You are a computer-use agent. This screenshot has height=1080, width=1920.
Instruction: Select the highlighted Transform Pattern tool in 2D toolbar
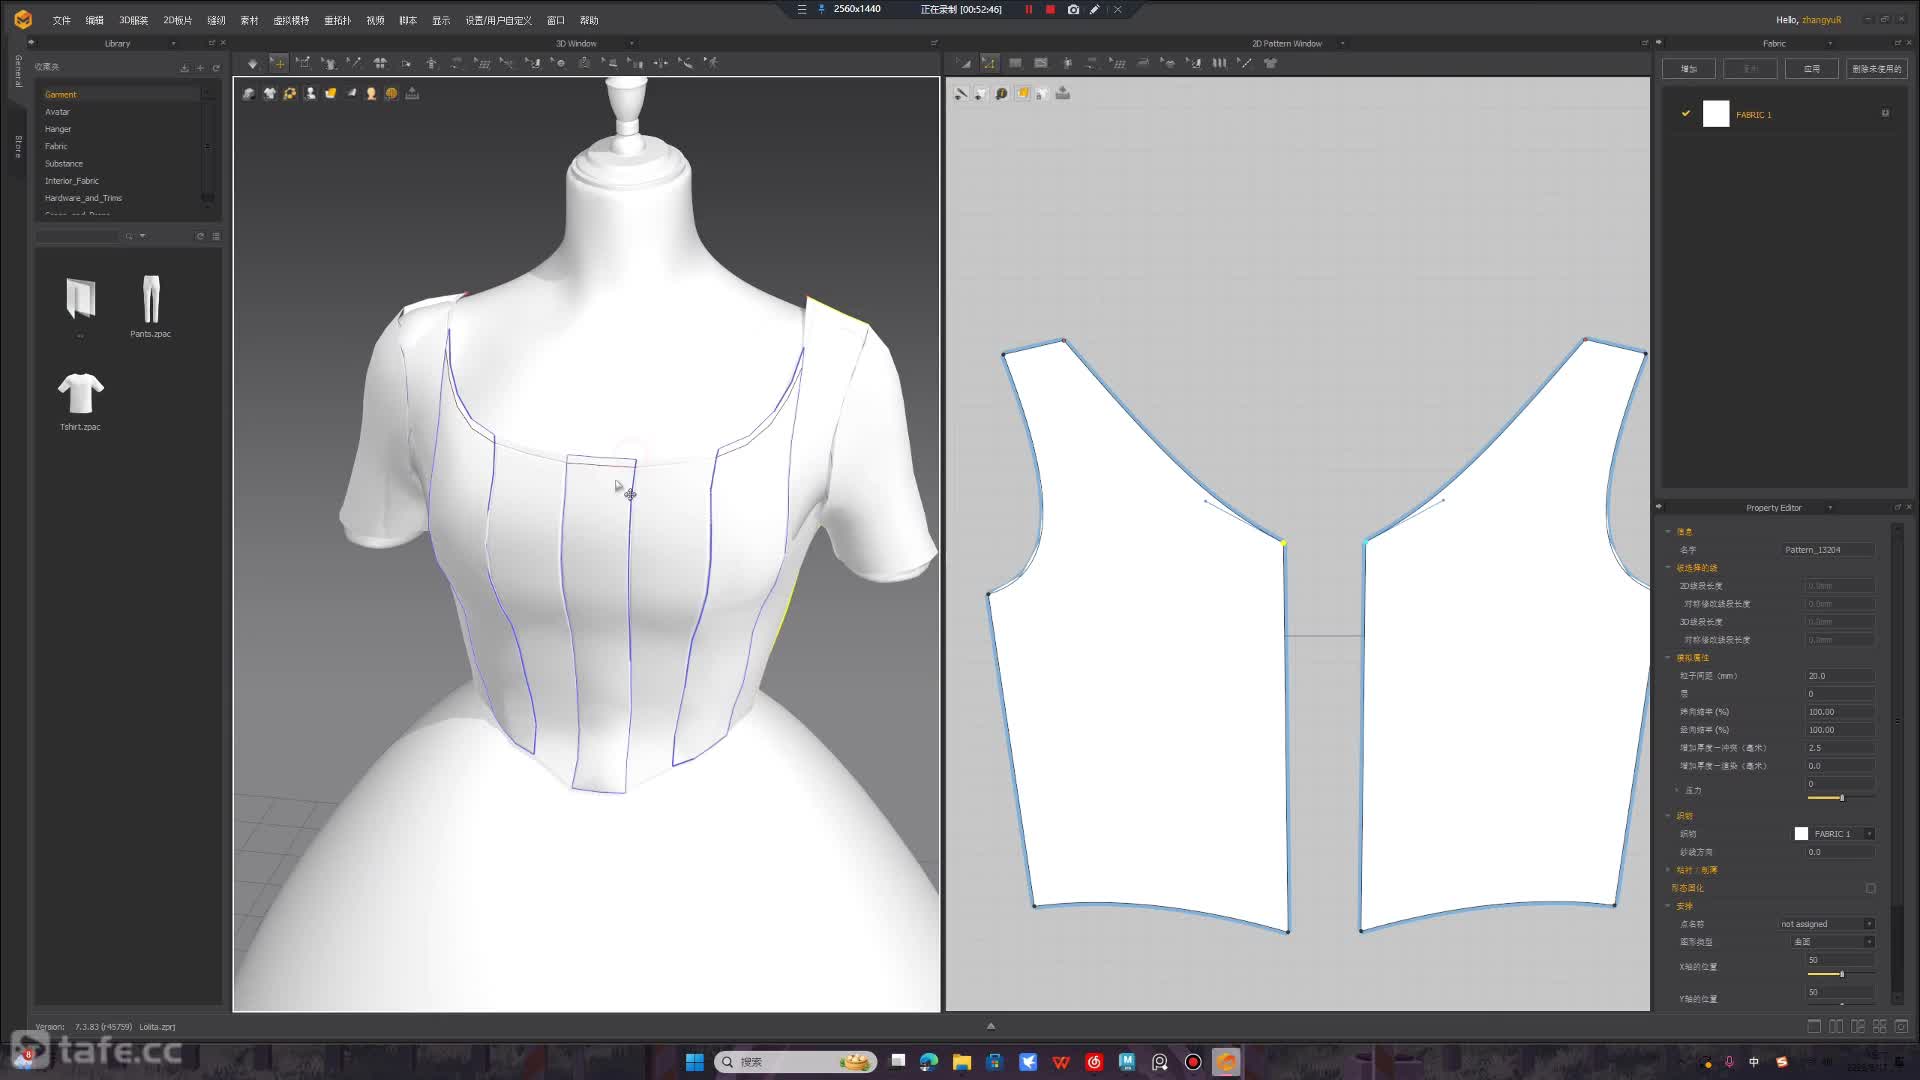pos(989,63)
